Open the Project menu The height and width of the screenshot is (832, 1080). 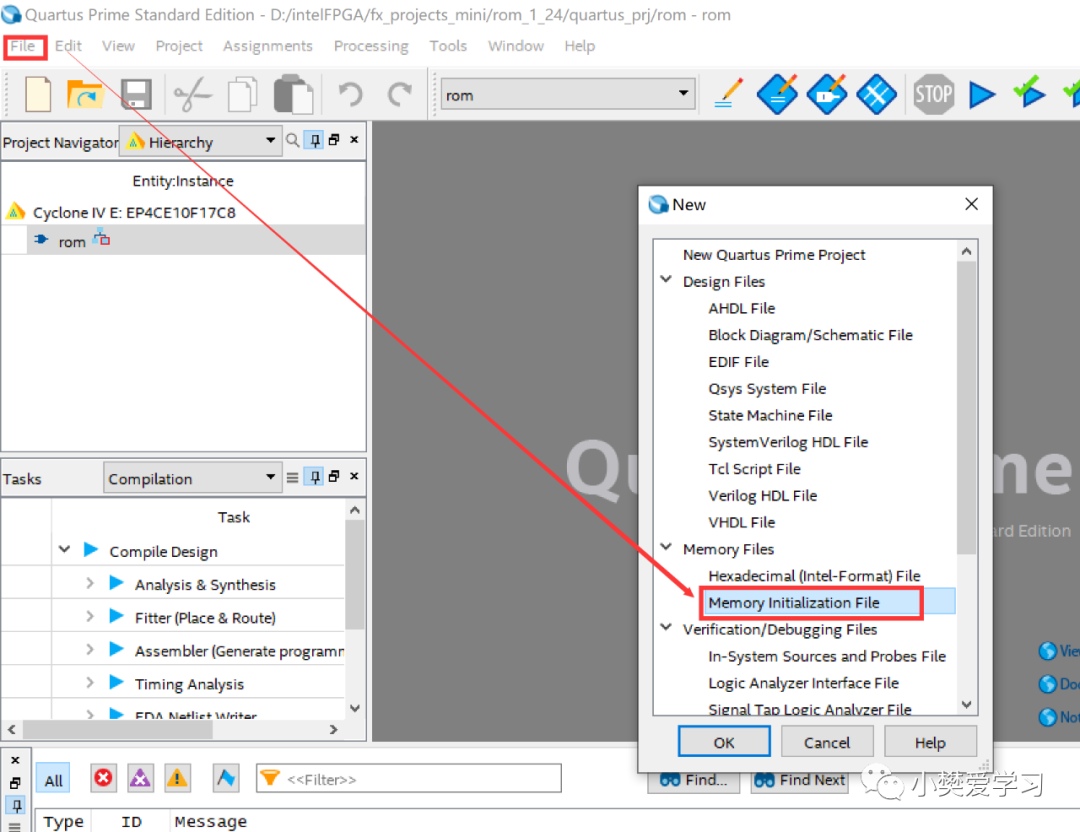(x=179, y=46)
